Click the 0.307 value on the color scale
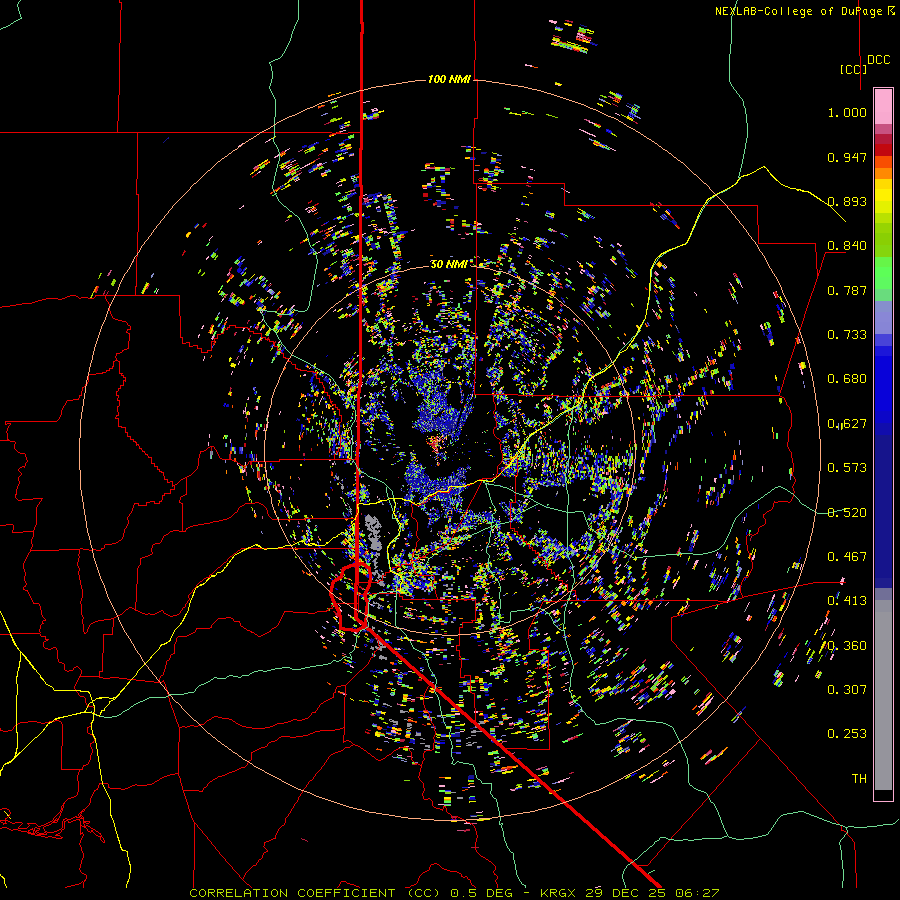The height and width of the screenshot is (900, 900). pyautogui.click(x=847, y=690)
